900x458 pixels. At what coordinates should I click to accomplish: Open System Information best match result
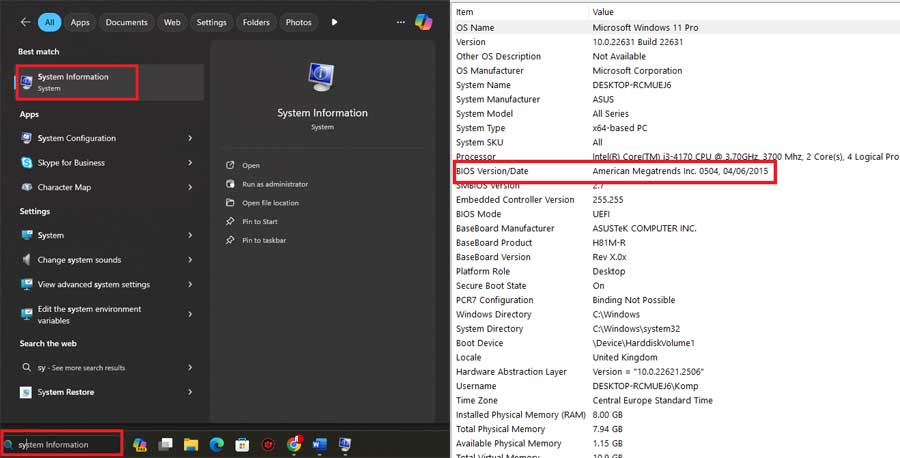[x=109, y=82]
